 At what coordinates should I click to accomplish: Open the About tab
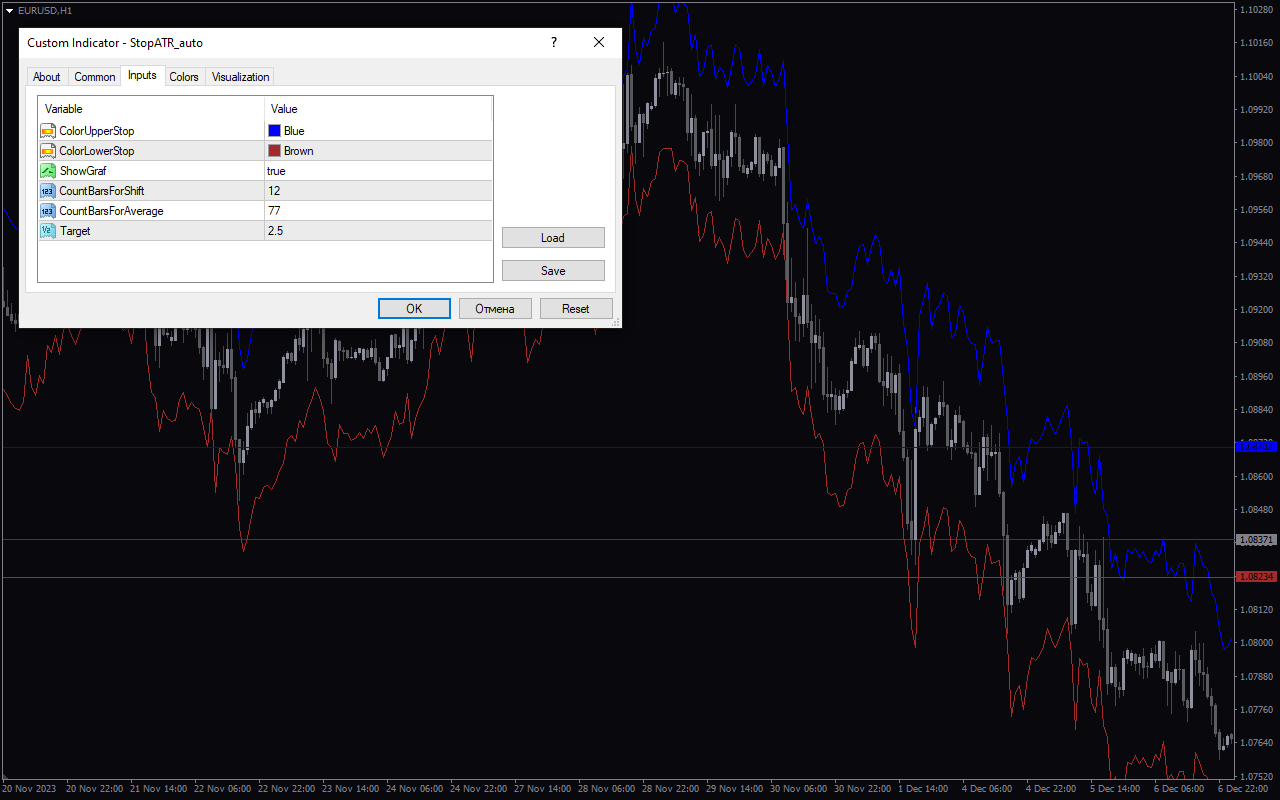(47, 77)
